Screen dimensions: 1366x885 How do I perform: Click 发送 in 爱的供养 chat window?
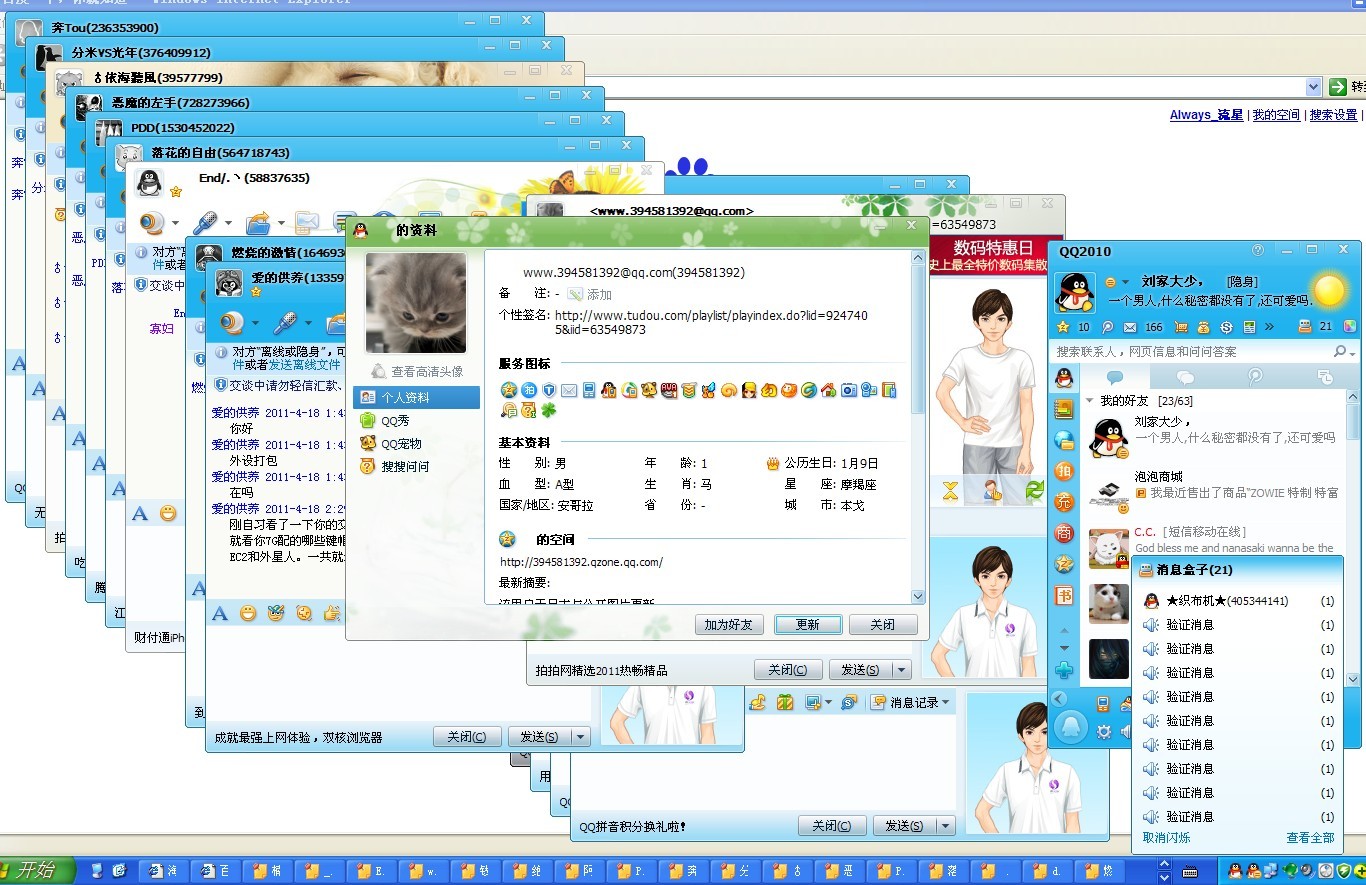point(540,737)
